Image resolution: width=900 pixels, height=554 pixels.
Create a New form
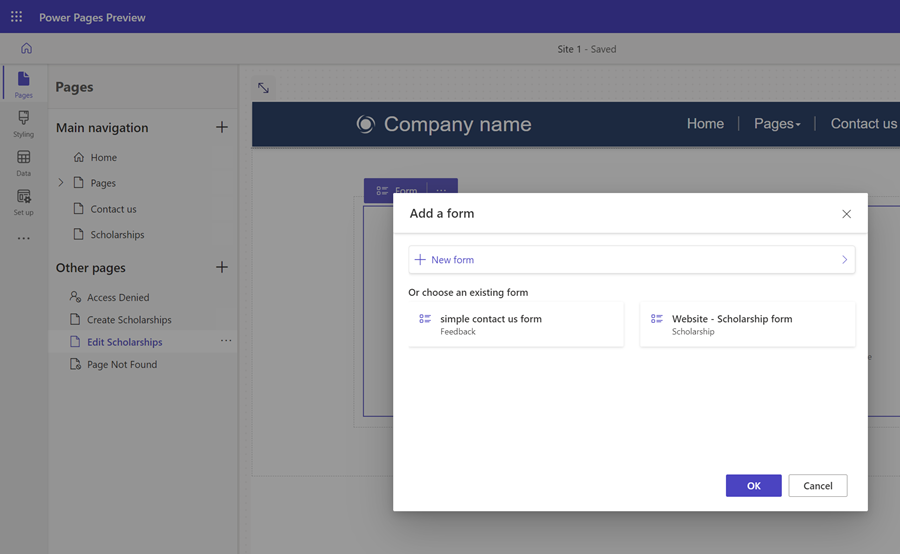pos(631,260)
